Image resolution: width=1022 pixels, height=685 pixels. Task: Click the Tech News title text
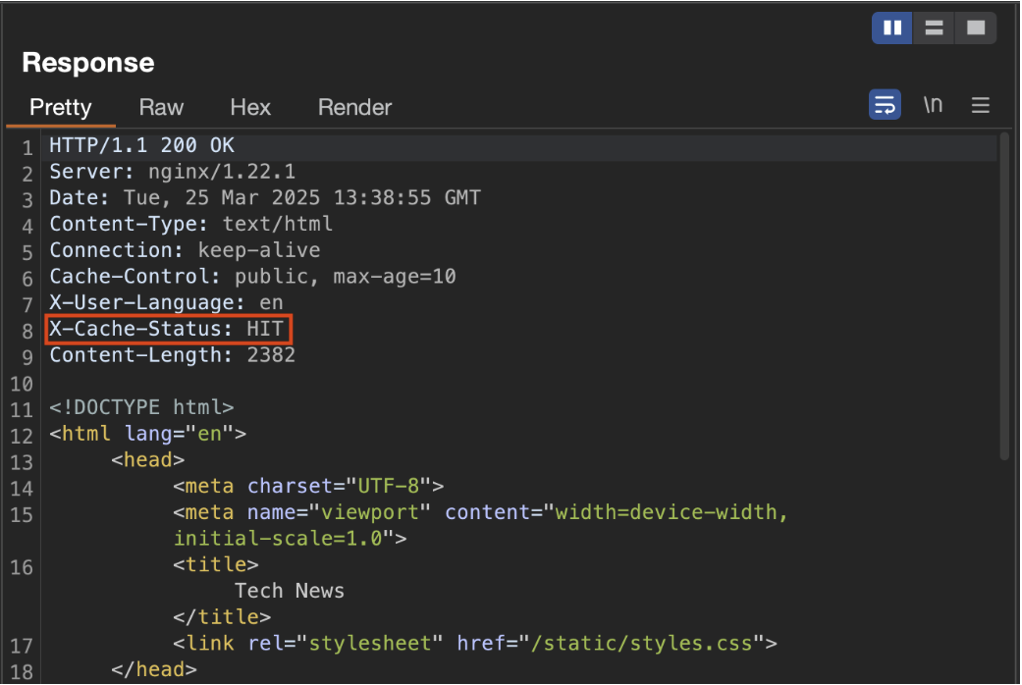pyautogui.click(x=289, y=591)
